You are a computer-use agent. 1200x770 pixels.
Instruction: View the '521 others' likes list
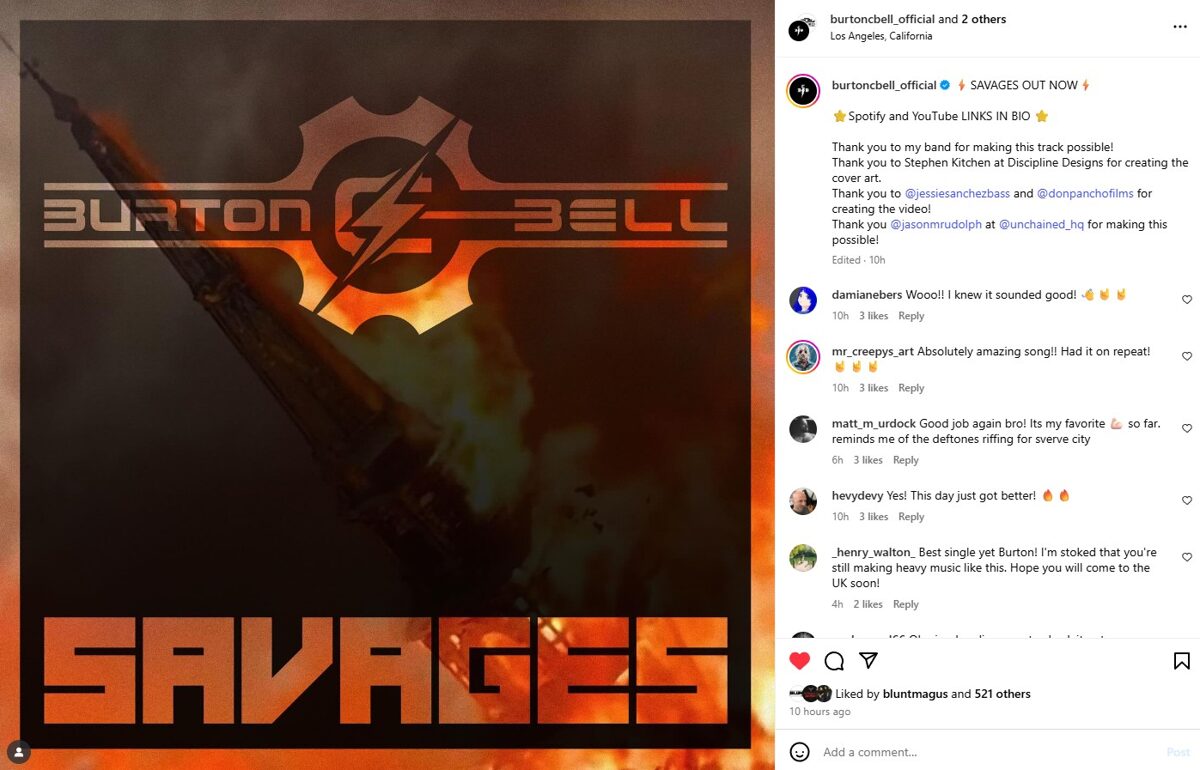[1002, 694]
